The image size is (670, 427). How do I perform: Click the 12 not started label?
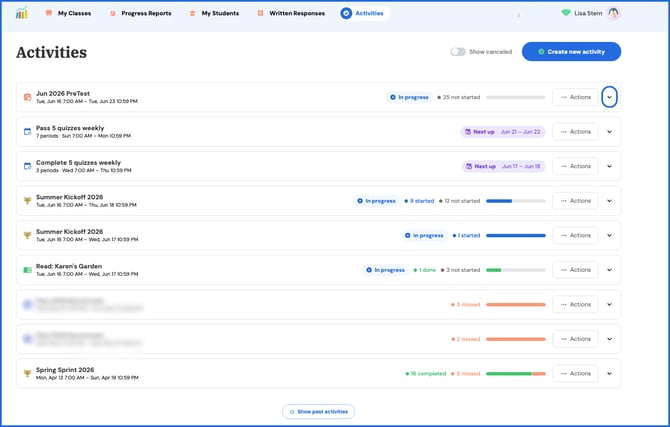459,201
